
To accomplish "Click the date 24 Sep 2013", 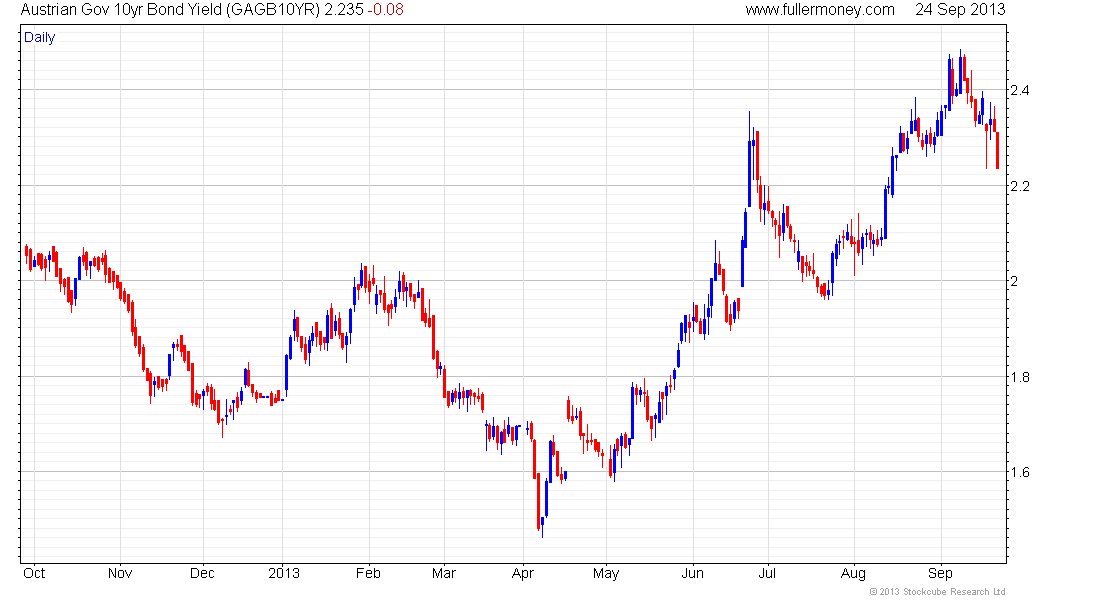I will pos(960,10).
